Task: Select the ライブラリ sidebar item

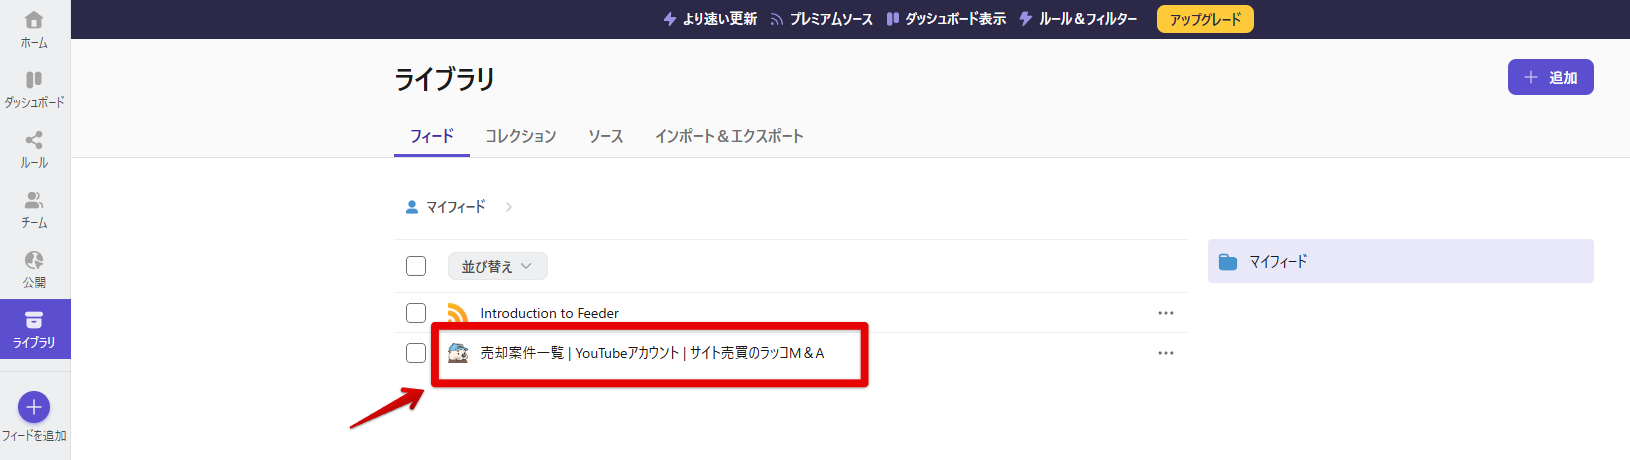Action: tap(34, 329)
